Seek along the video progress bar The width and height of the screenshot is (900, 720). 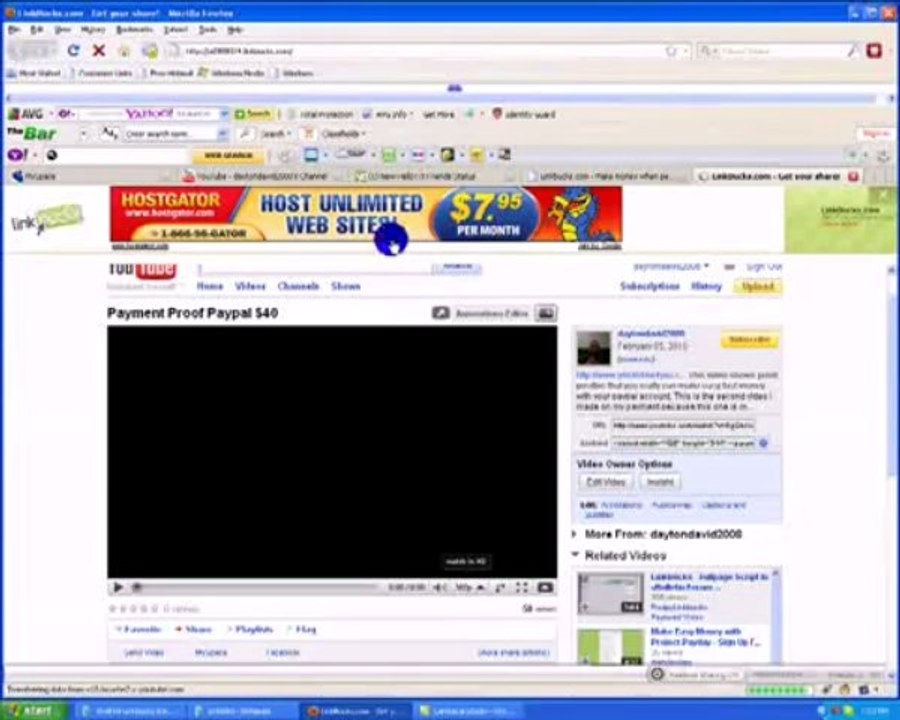pos(256,587)
